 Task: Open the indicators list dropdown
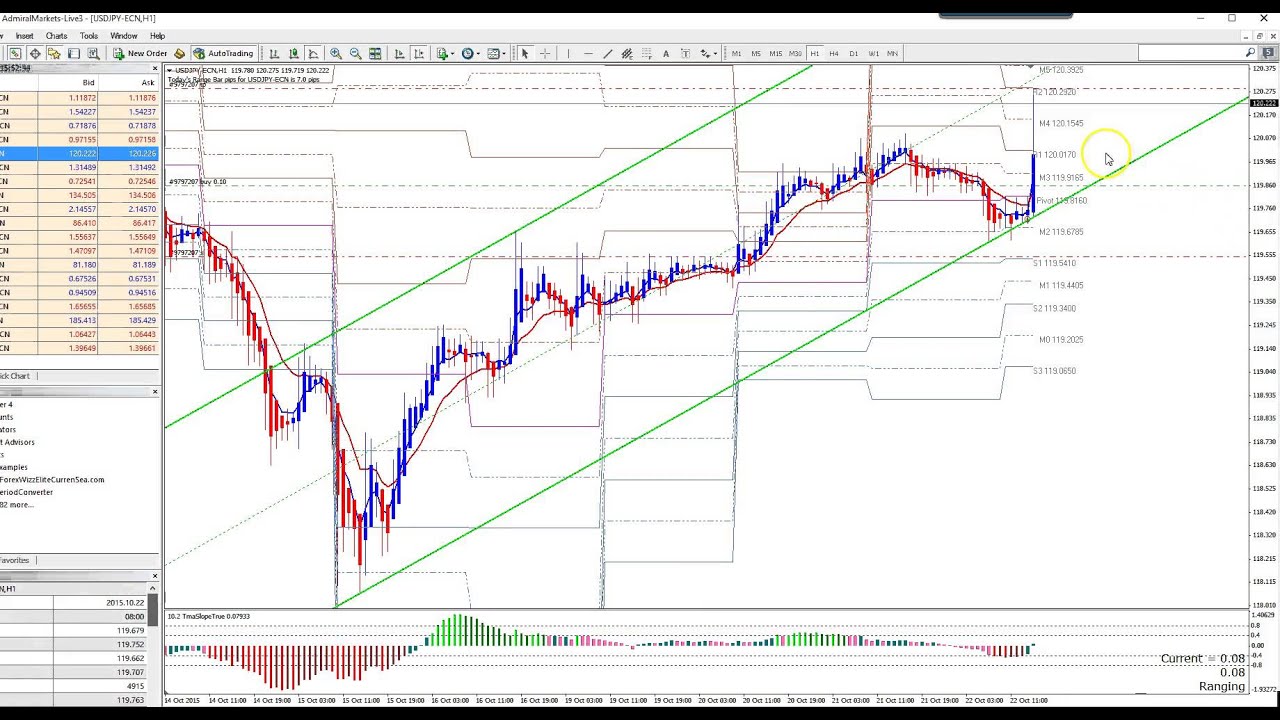point(445,53)
